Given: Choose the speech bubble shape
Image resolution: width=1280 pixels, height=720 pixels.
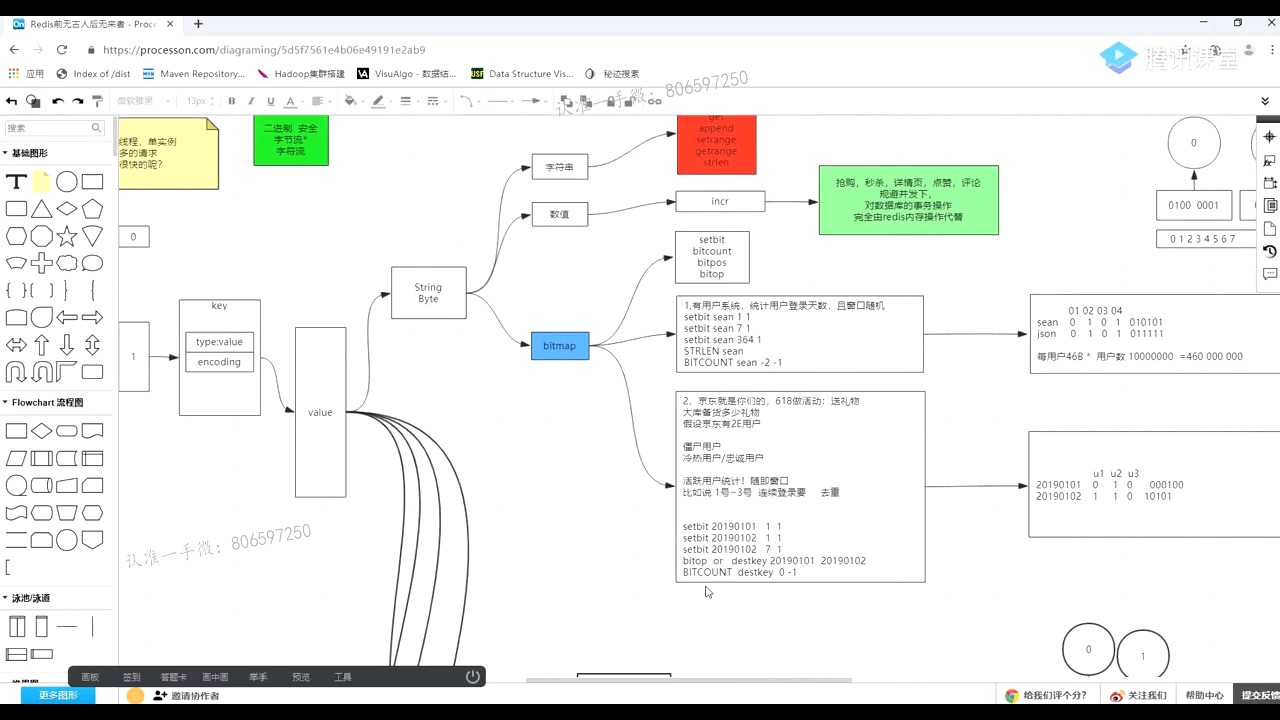Looking at the screenshot, I should 92,263.
